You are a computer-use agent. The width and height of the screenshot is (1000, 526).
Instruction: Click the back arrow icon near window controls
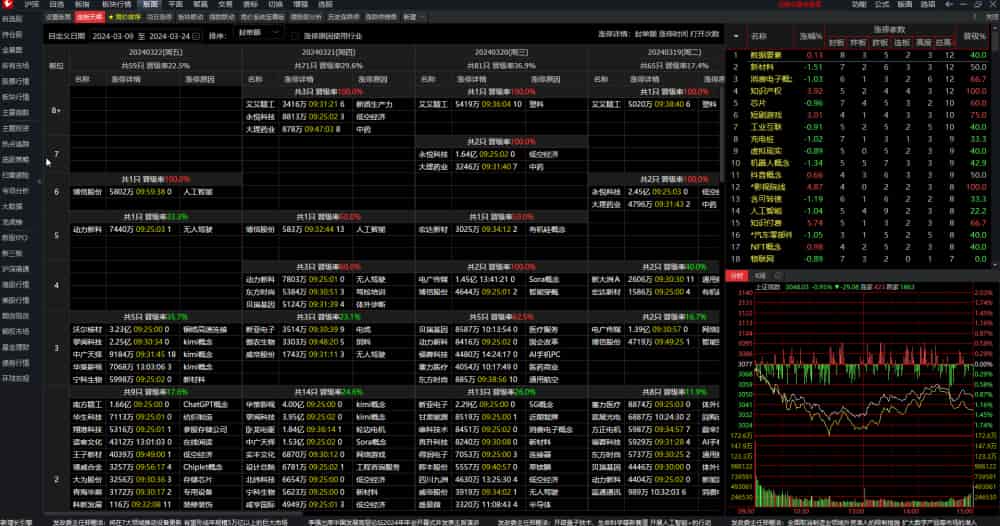tap(949, 4)
